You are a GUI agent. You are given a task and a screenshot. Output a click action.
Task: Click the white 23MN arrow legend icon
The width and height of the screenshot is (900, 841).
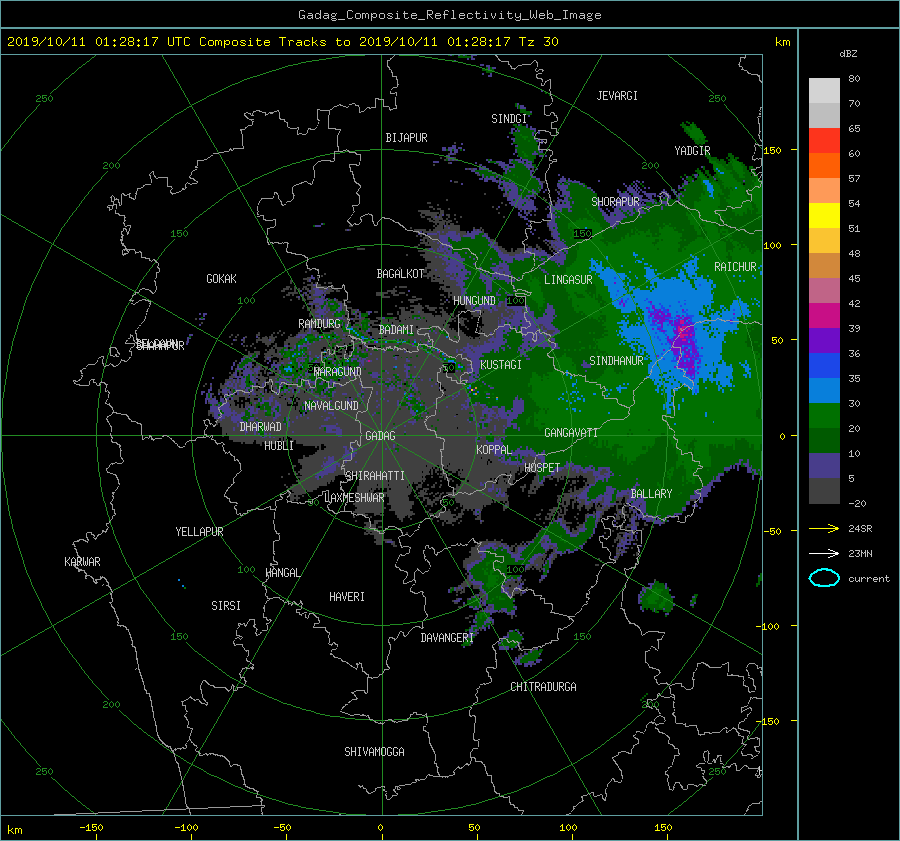click(824, 553)
